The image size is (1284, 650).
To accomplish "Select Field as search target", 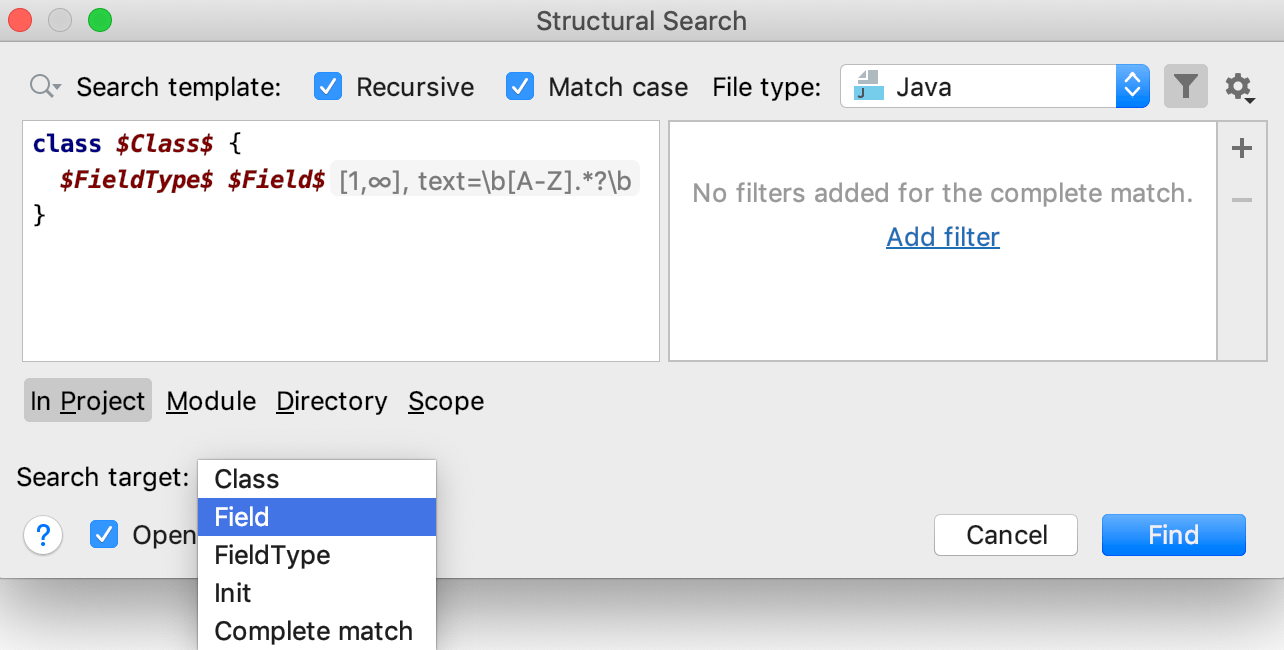I will pos(317,517).
